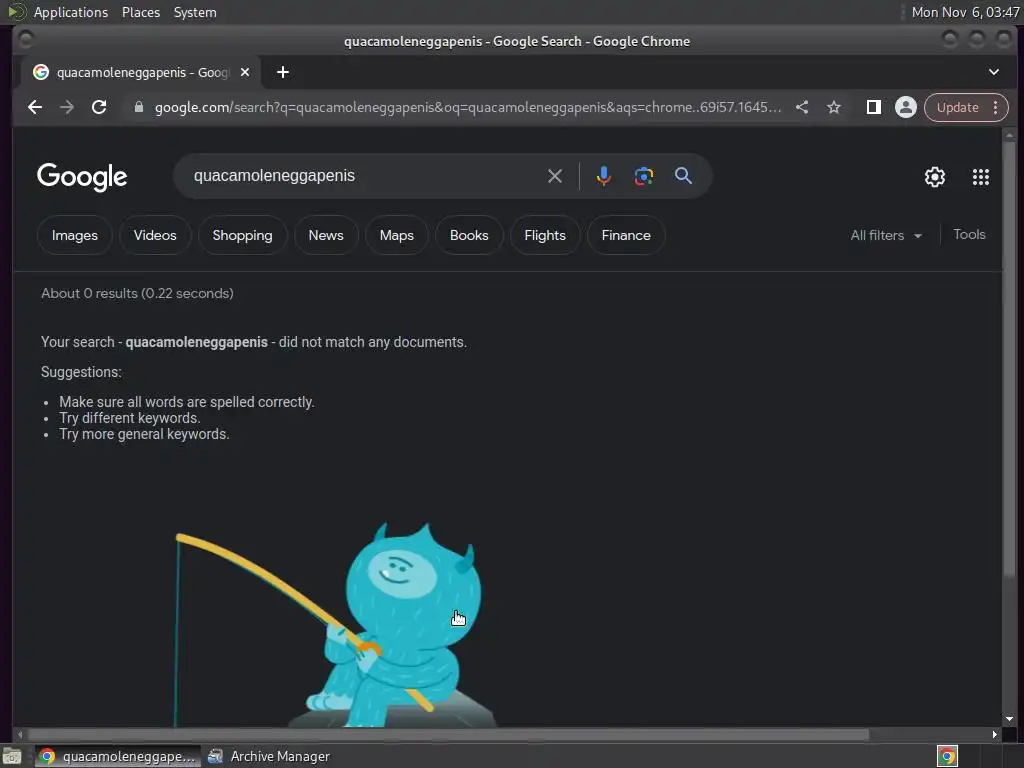Filter results by Flights
Viewport: 1024px width, 768px height.
[545, 235]
